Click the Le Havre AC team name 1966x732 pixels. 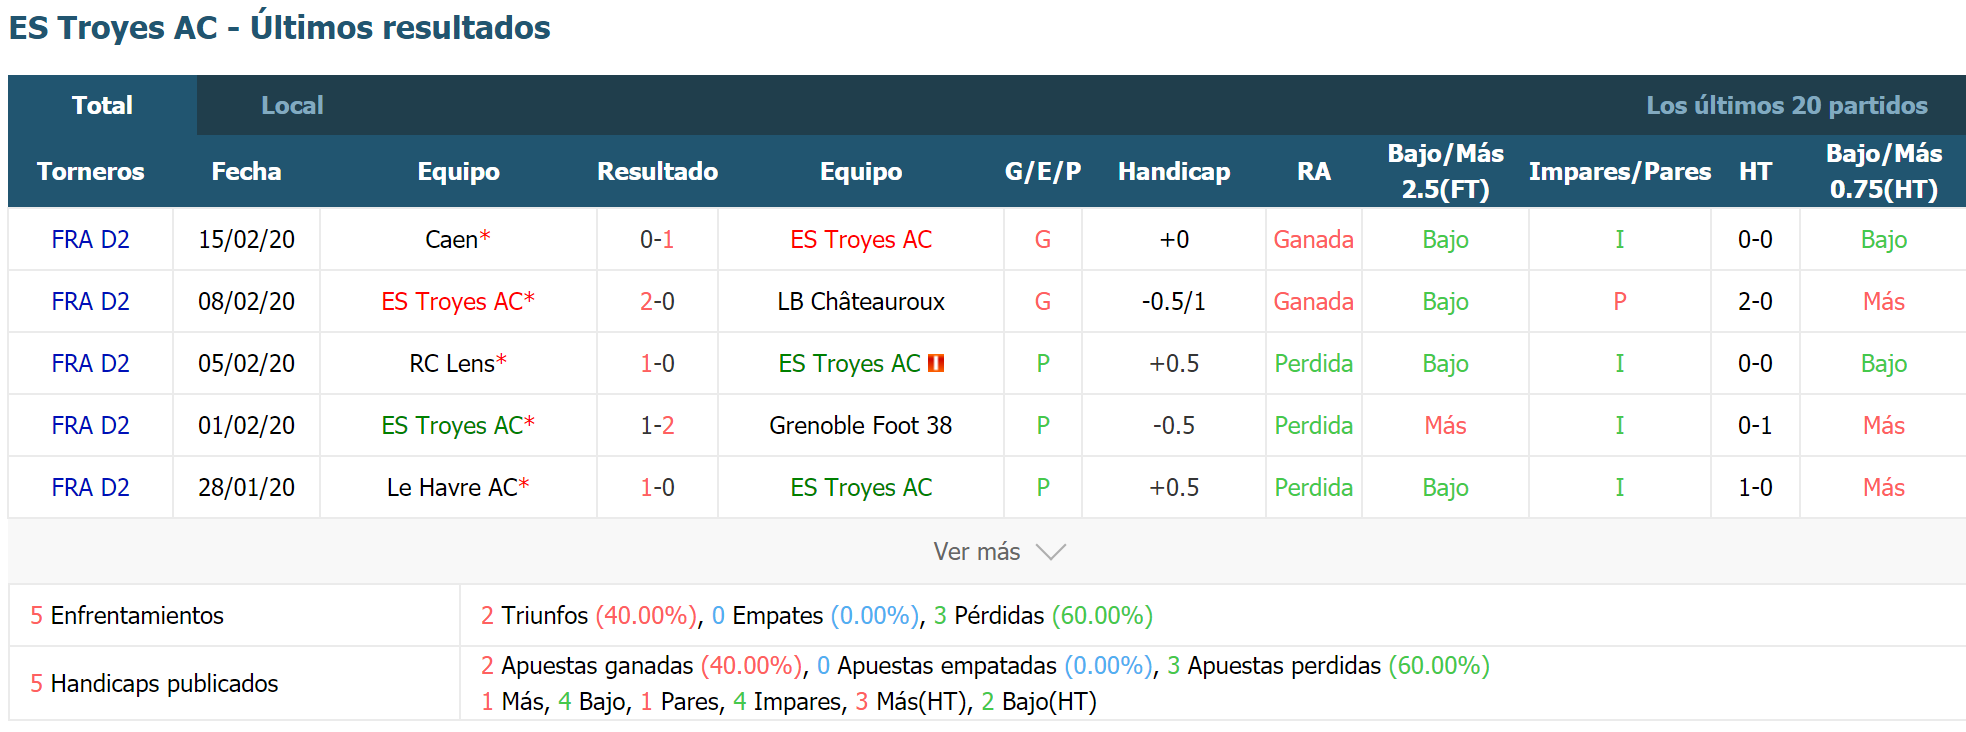pyautogui.click(x=452, y=487)
